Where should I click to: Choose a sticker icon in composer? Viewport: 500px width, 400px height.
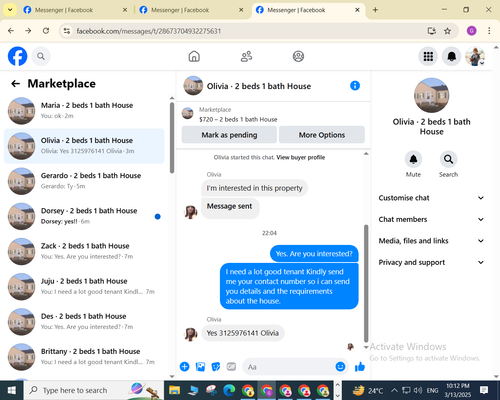[216, 367]
